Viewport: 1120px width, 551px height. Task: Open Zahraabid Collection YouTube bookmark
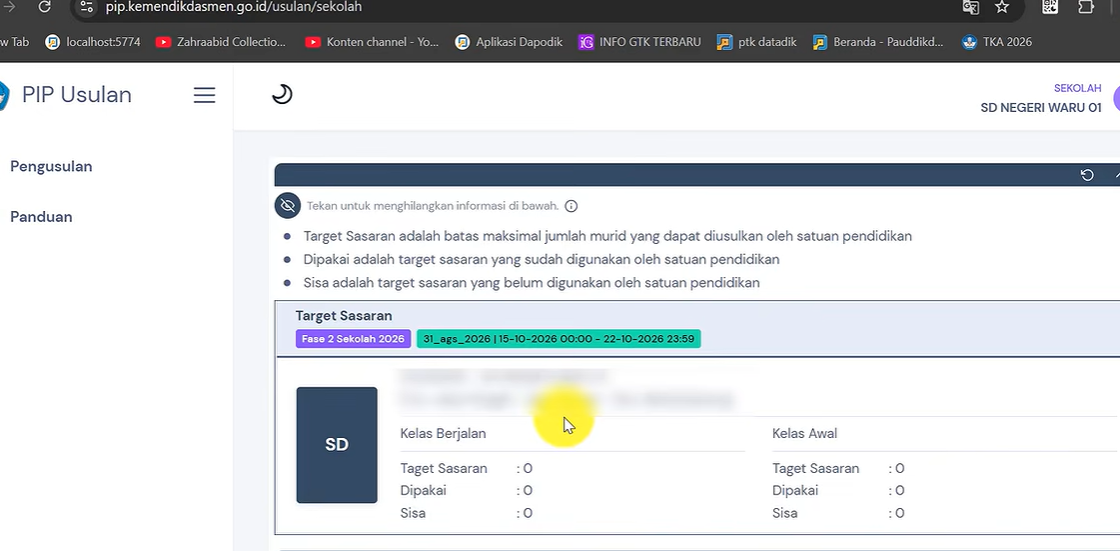pos(221,42)
